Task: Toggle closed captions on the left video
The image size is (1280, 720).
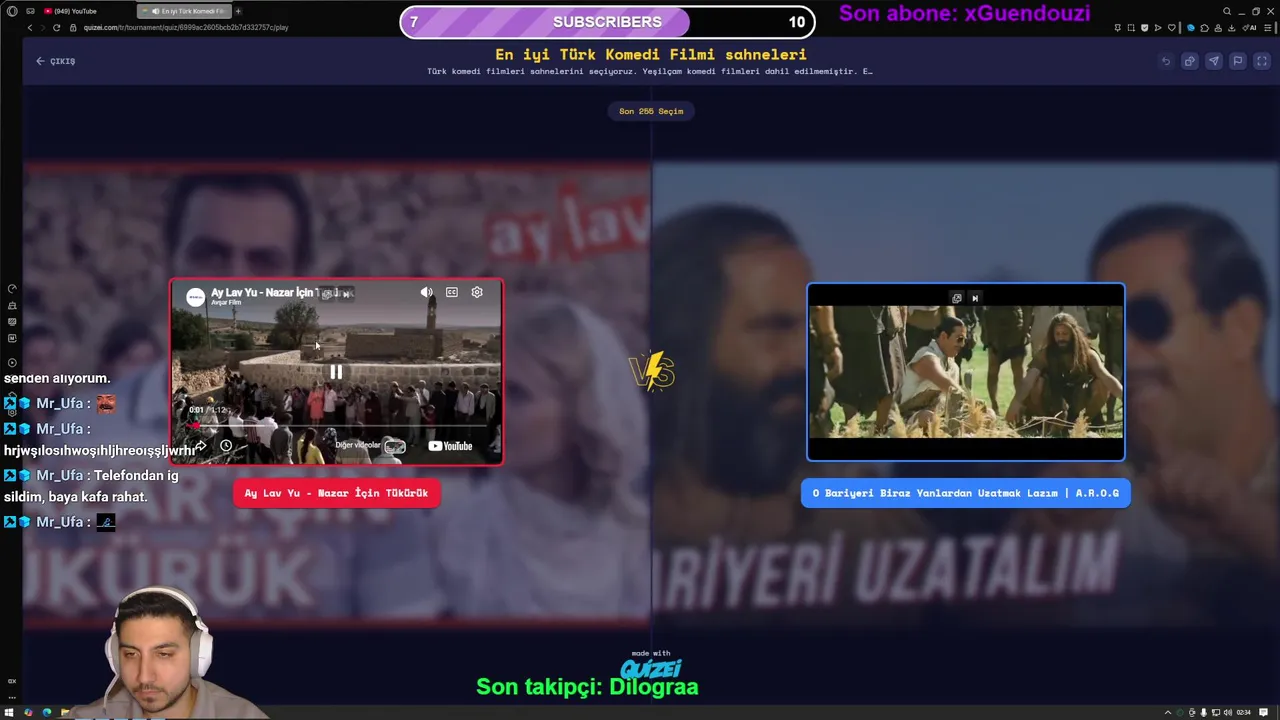Action: point(452,292)
